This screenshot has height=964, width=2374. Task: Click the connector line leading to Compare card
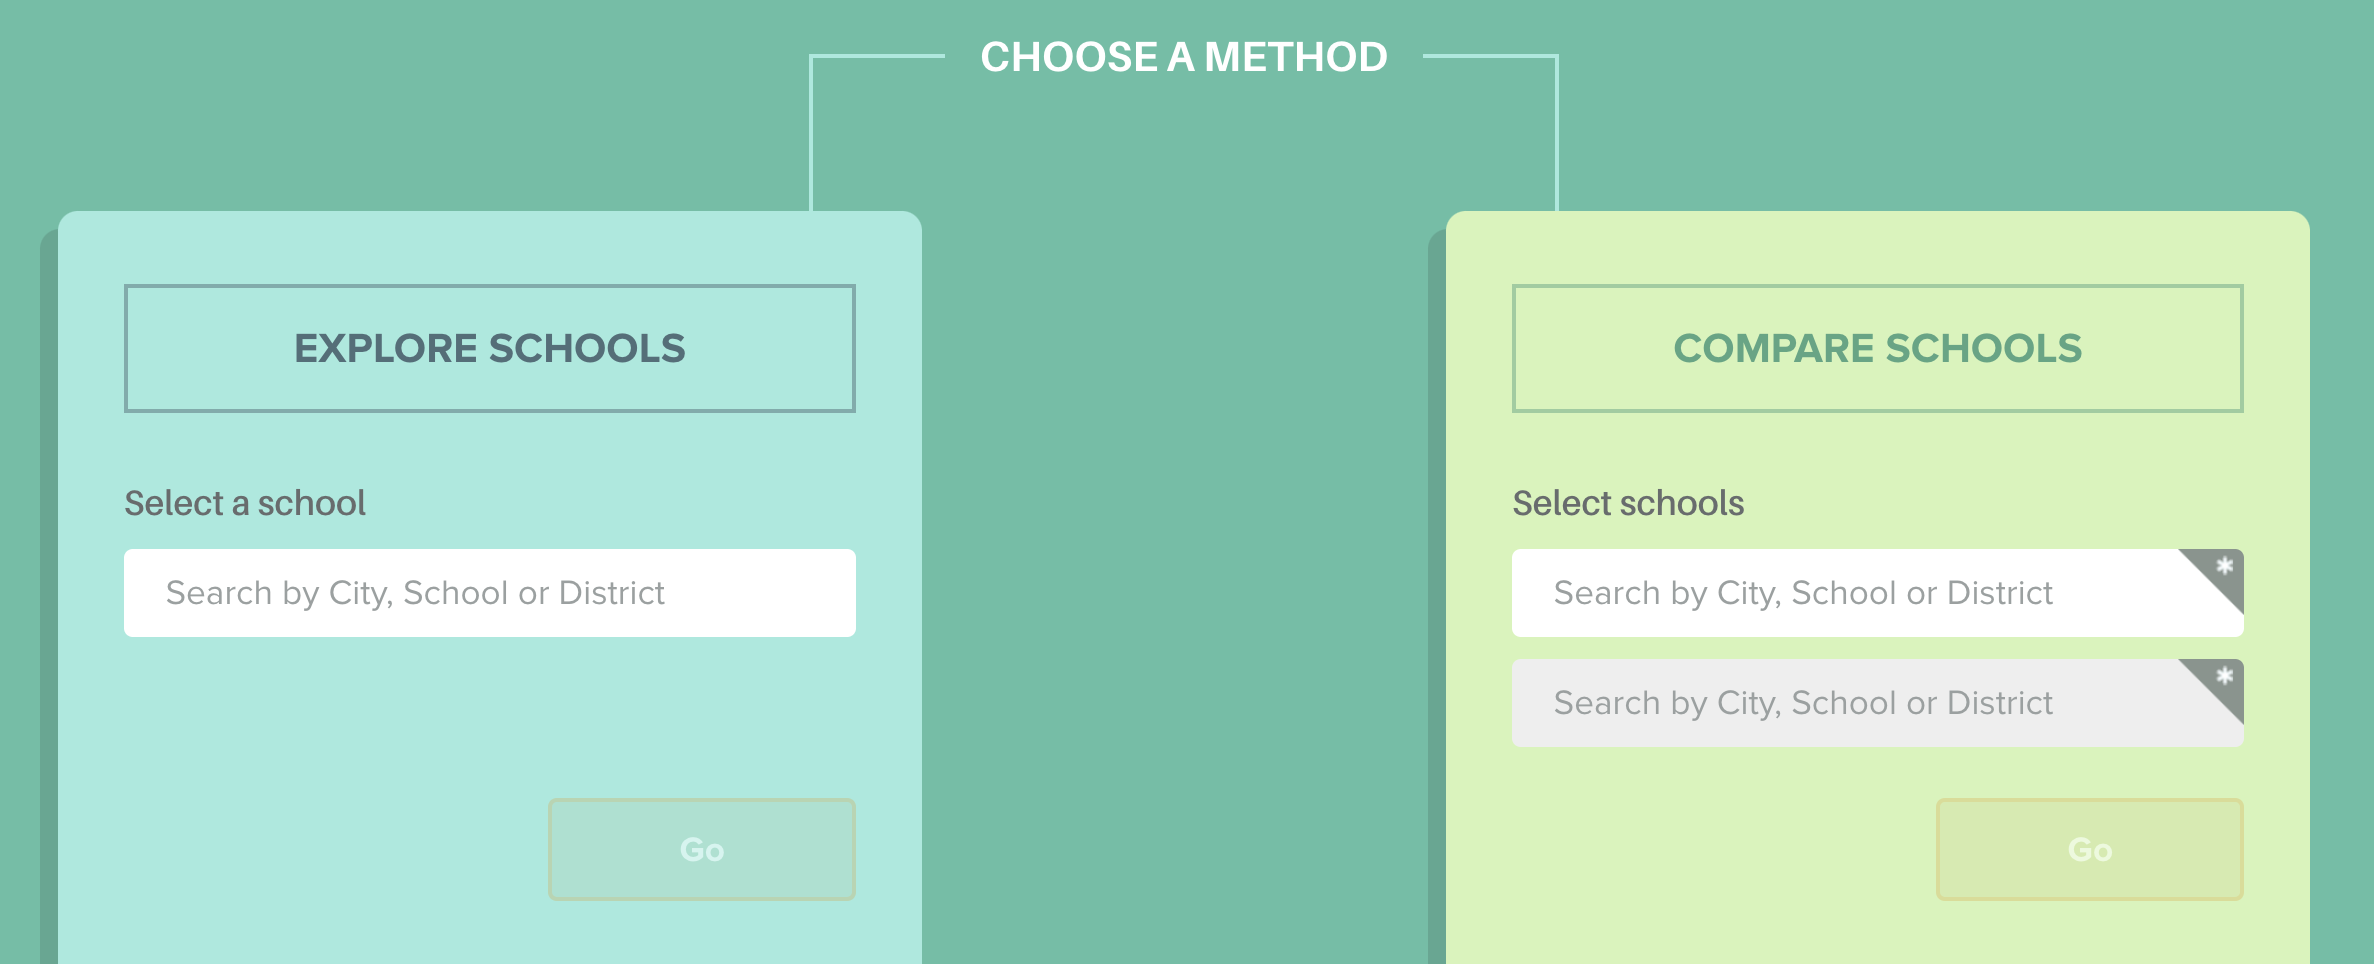(x=1557, y=130)
